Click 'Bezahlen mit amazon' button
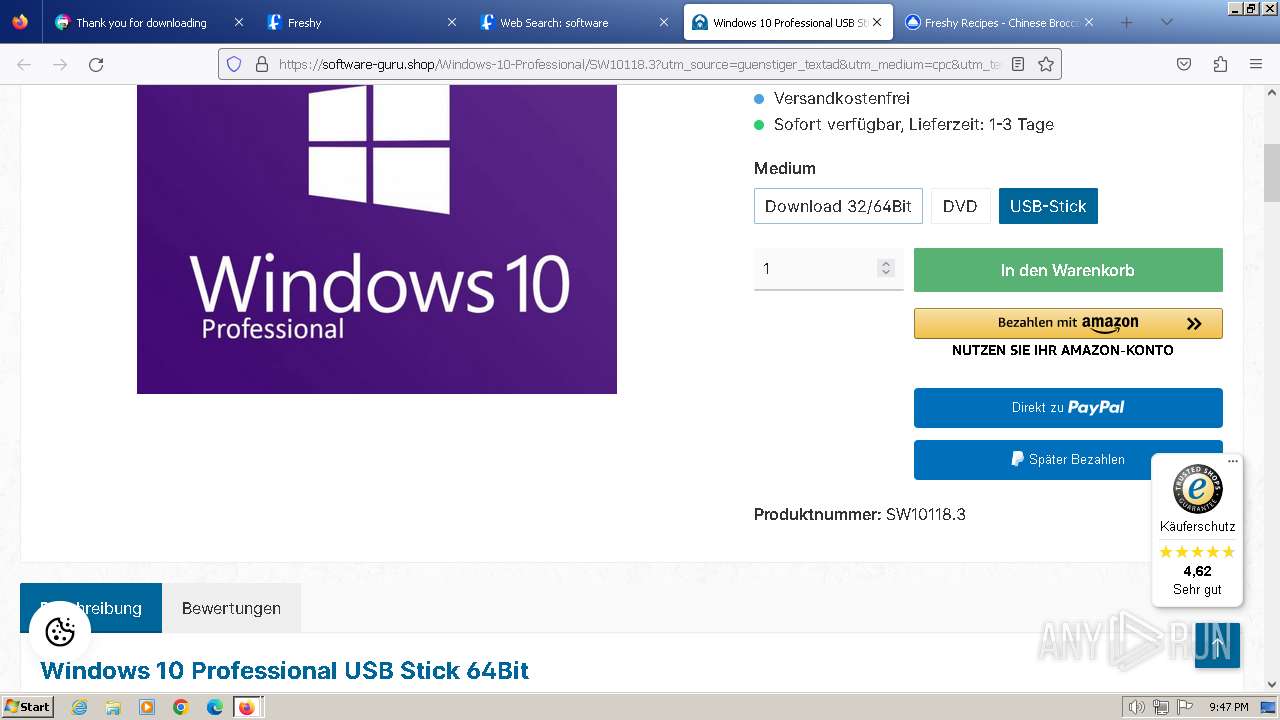The image size is (1280, 720). 1068,323
